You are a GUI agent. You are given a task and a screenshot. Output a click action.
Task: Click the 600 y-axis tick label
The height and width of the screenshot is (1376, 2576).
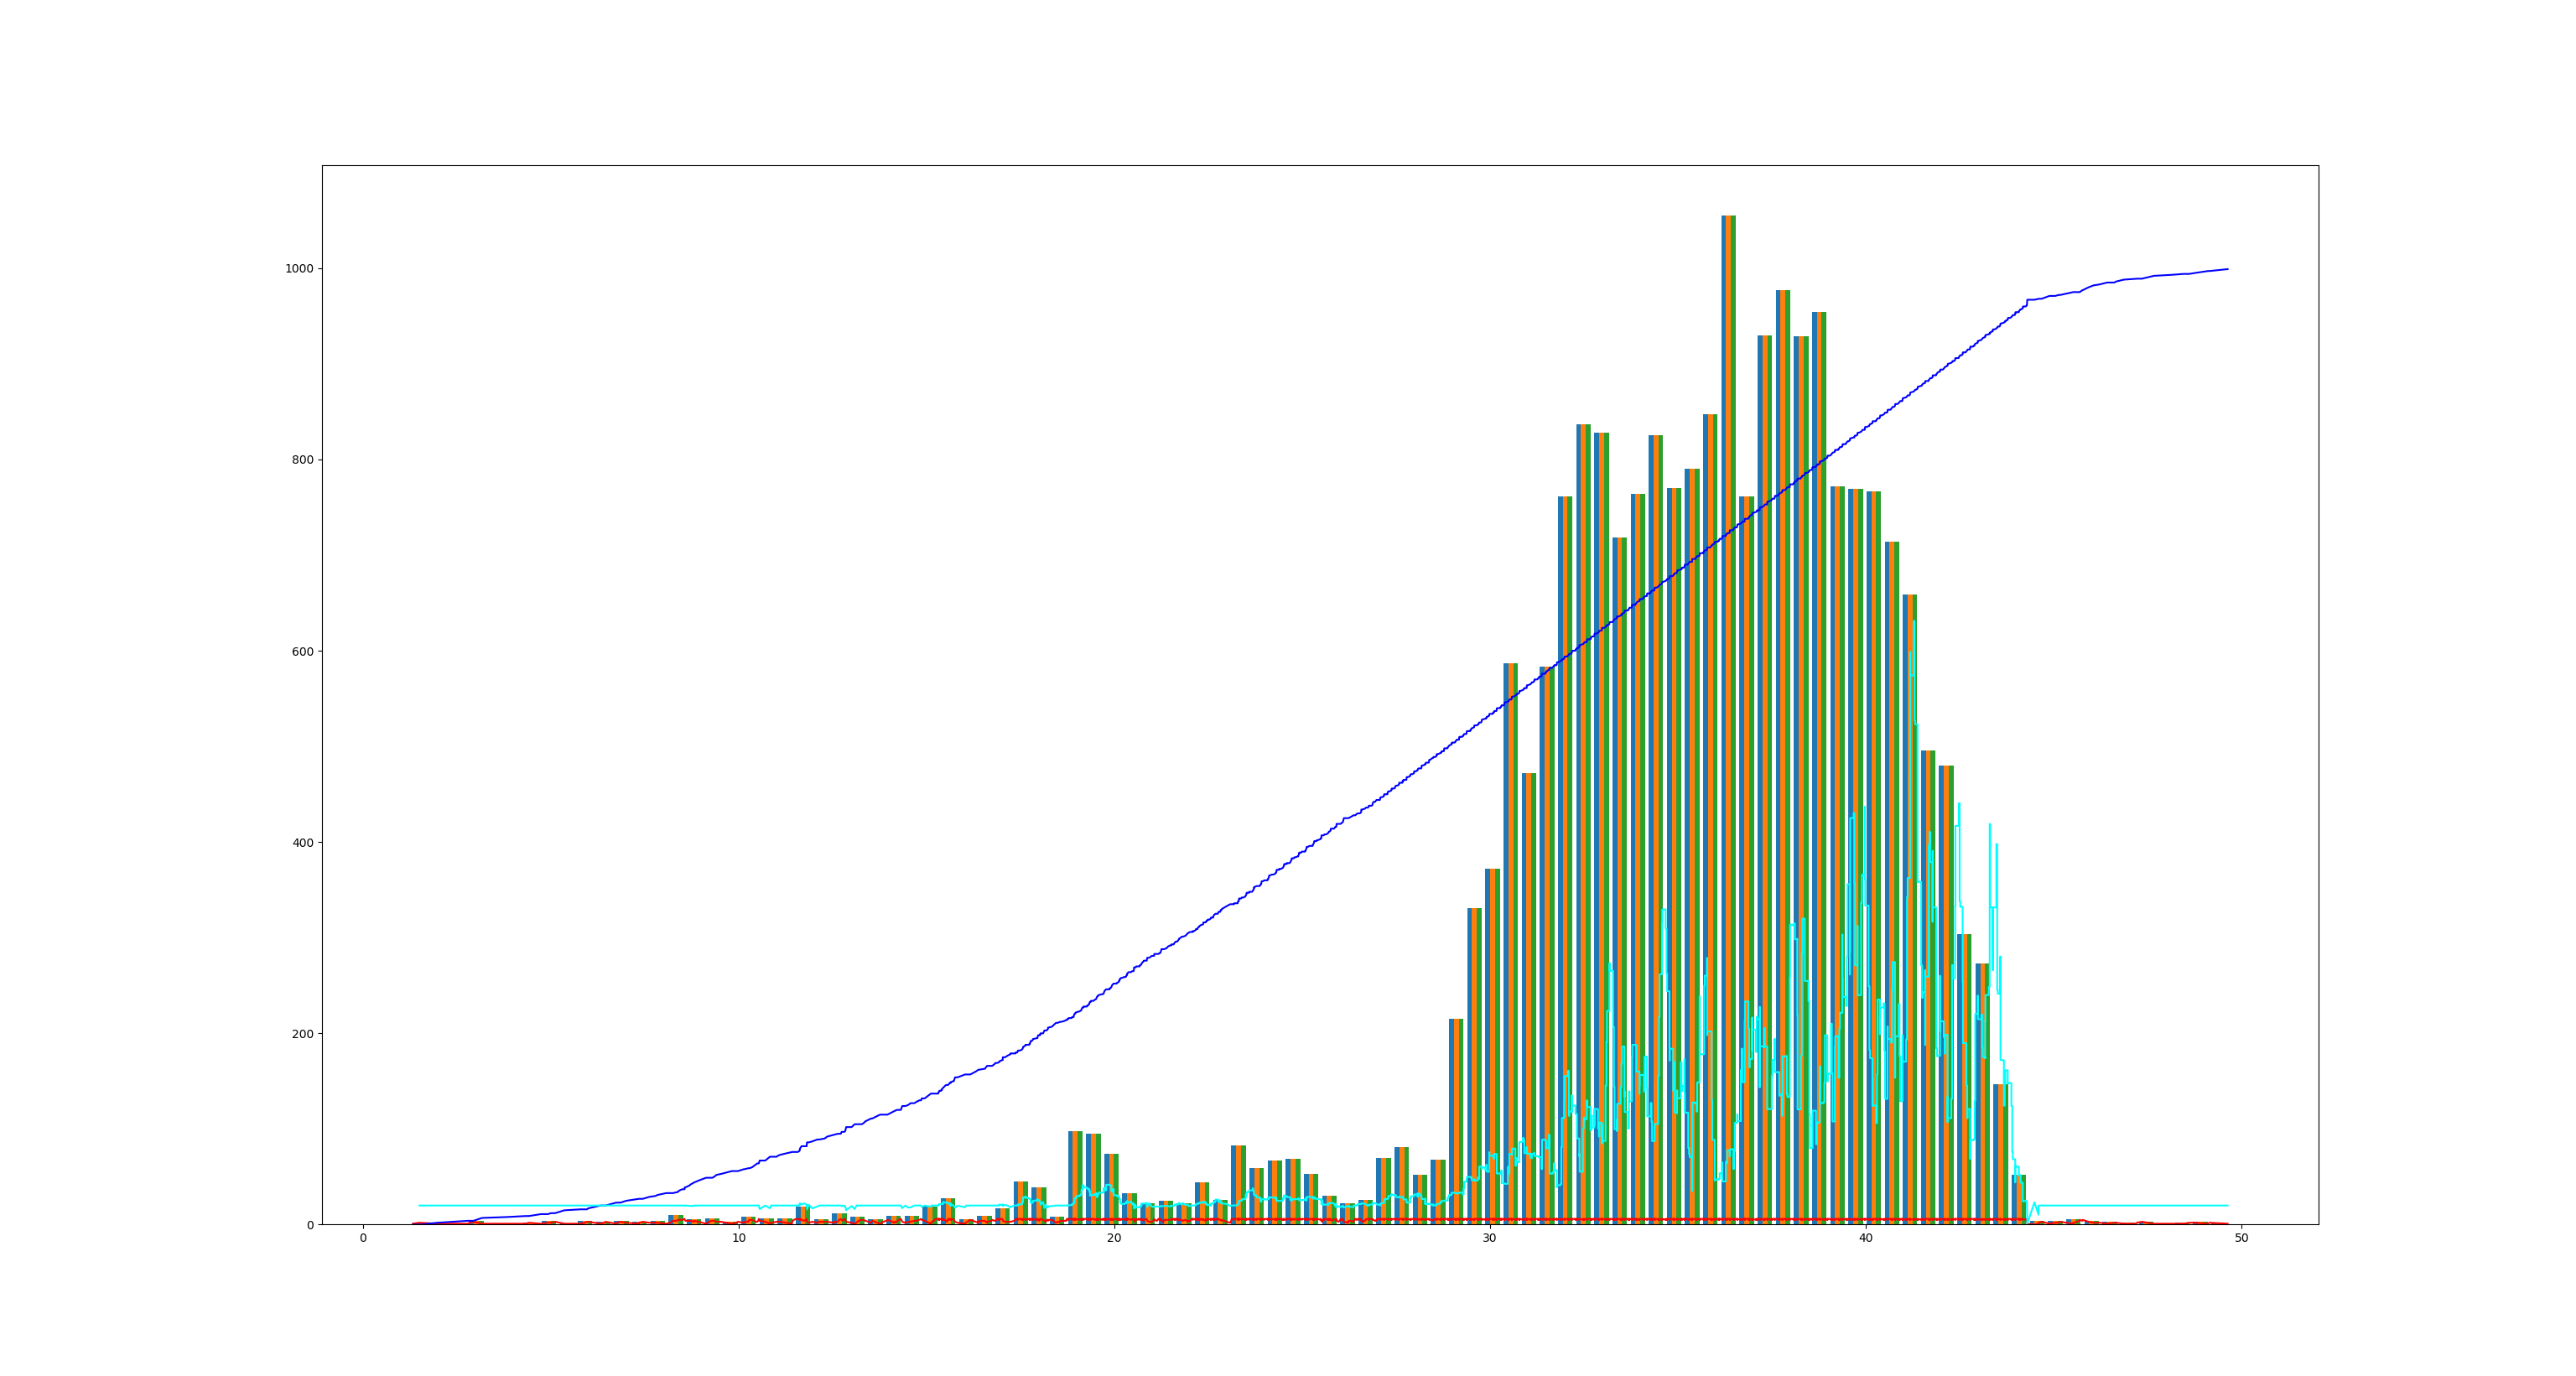pyautogui.click(x=301, y=651)
